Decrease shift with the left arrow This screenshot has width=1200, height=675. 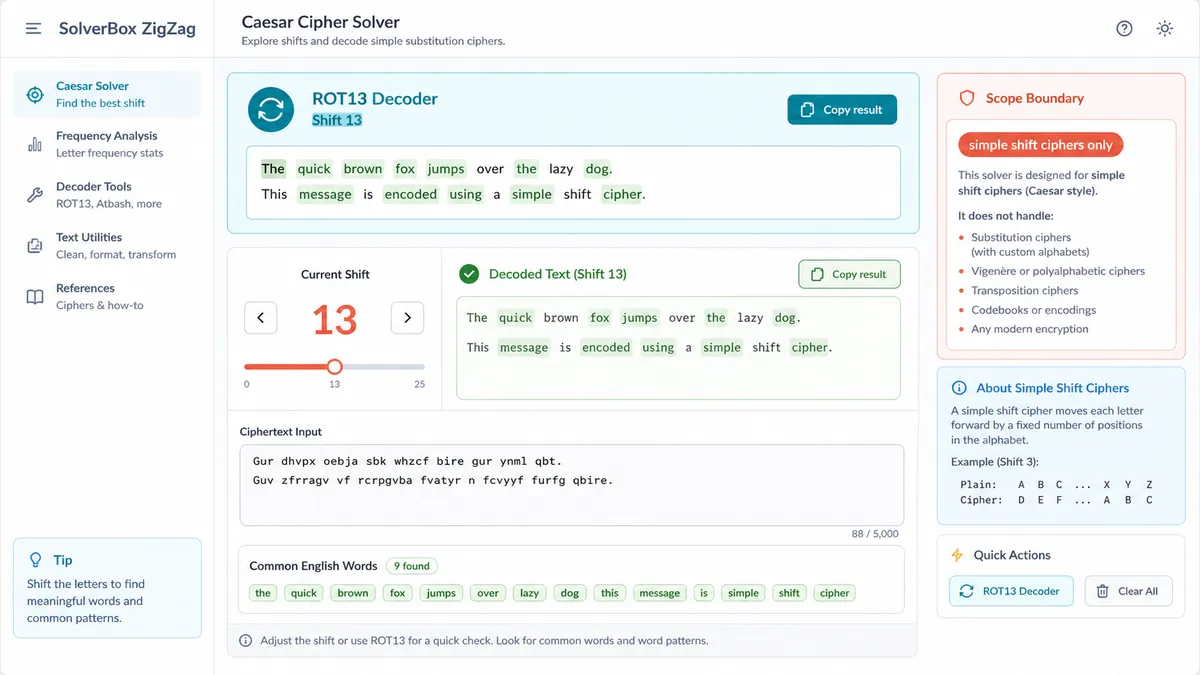tap(261, 318)
